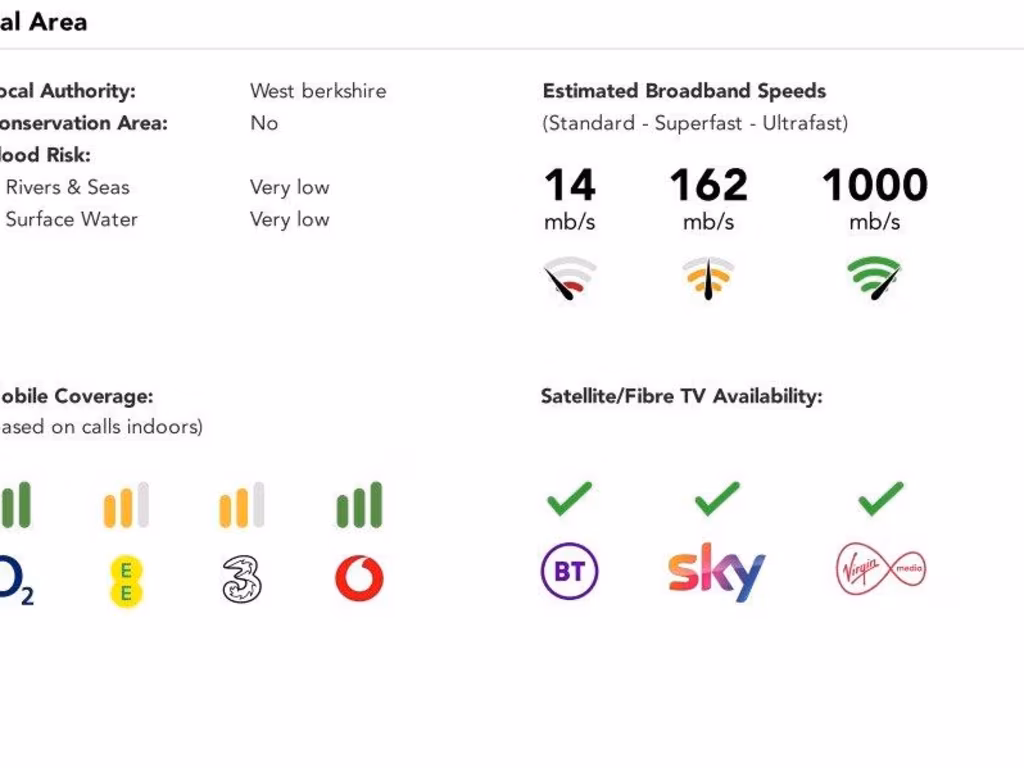Click the green signal bars above Vodafone

coord(359,505)
